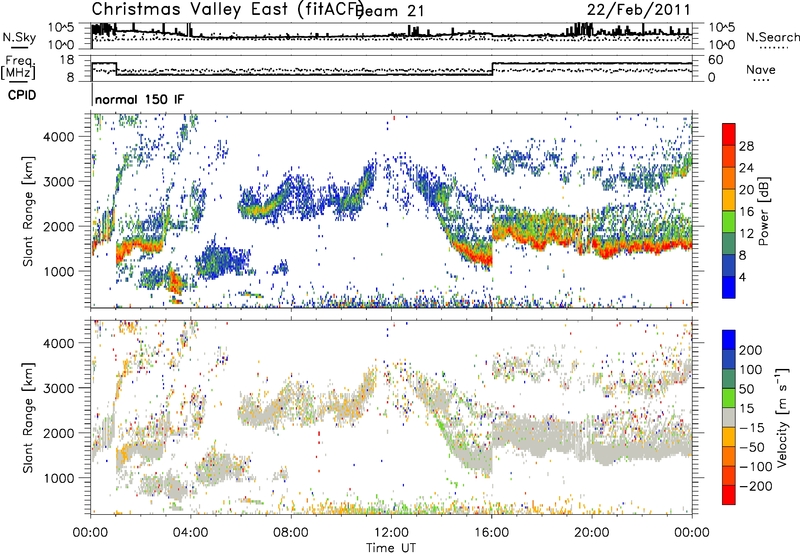Click the '60' Nave axis tick
The height and width of the screenshot is (554, 800).
pyautogui.click(x=715, y=60)
